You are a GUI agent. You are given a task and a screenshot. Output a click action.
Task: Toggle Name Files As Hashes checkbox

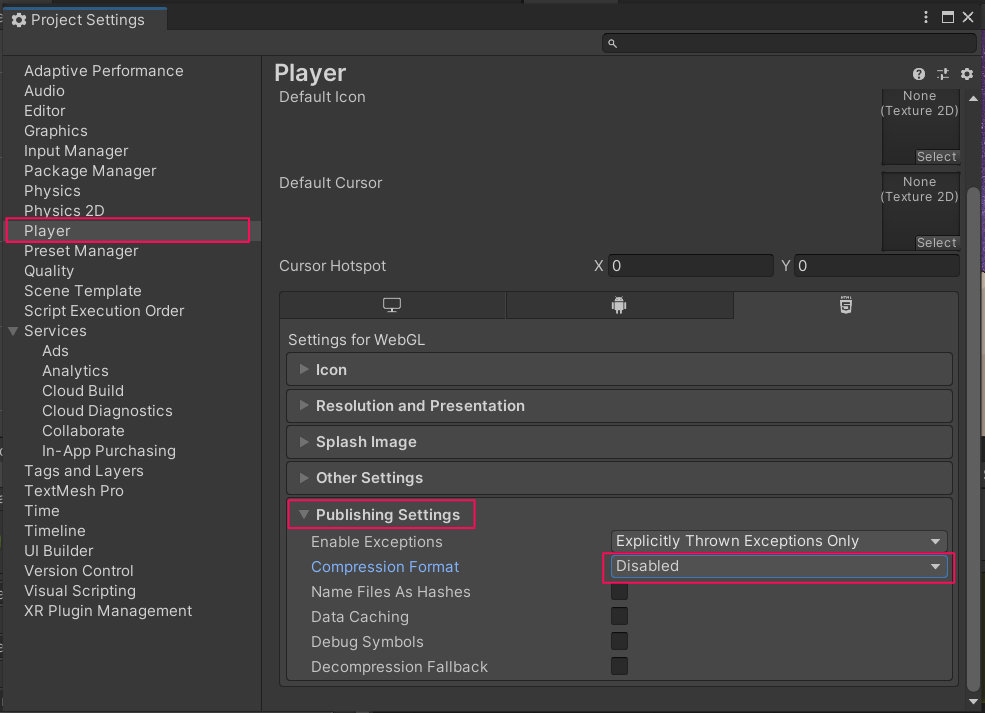[619, 591]
